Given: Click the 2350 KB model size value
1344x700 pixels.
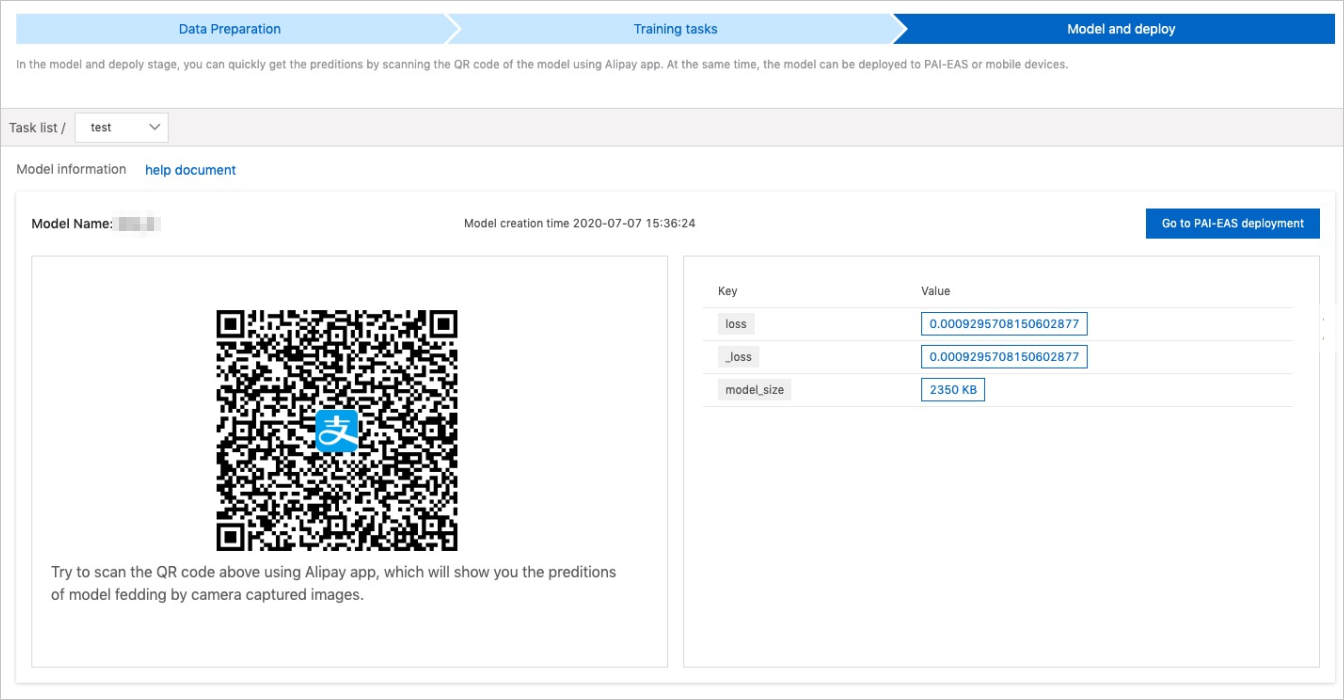Looking at the screenshot, I should (953, 390).
